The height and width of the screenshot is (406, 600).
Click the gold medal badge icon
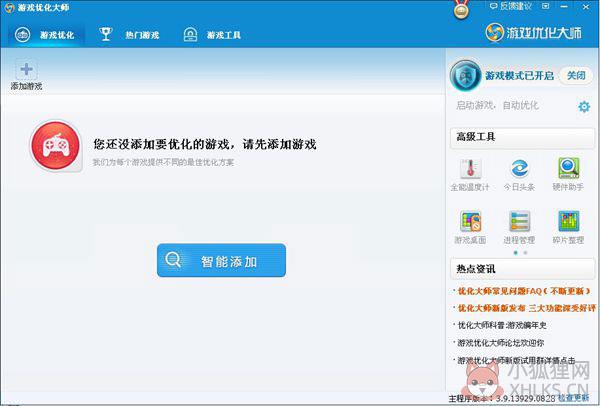[461, 10]
